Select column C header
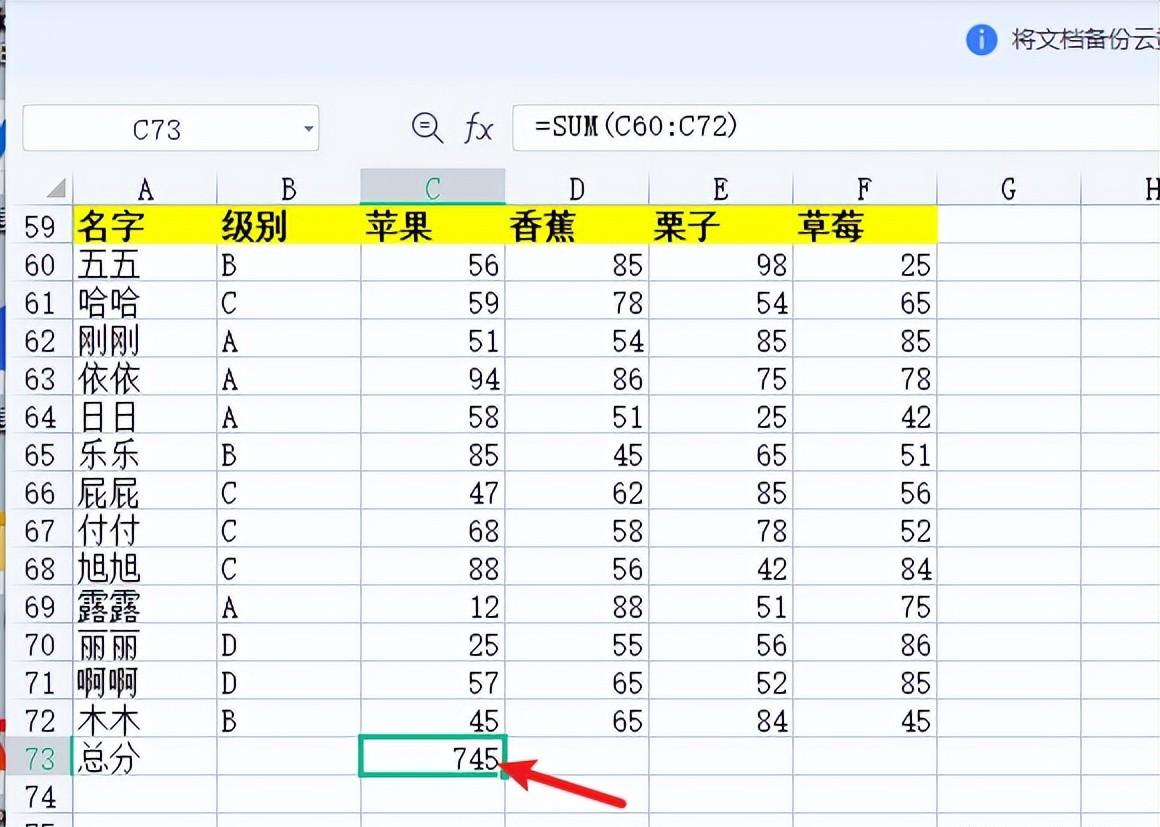1160x827 pixels. tap(433, 188)
